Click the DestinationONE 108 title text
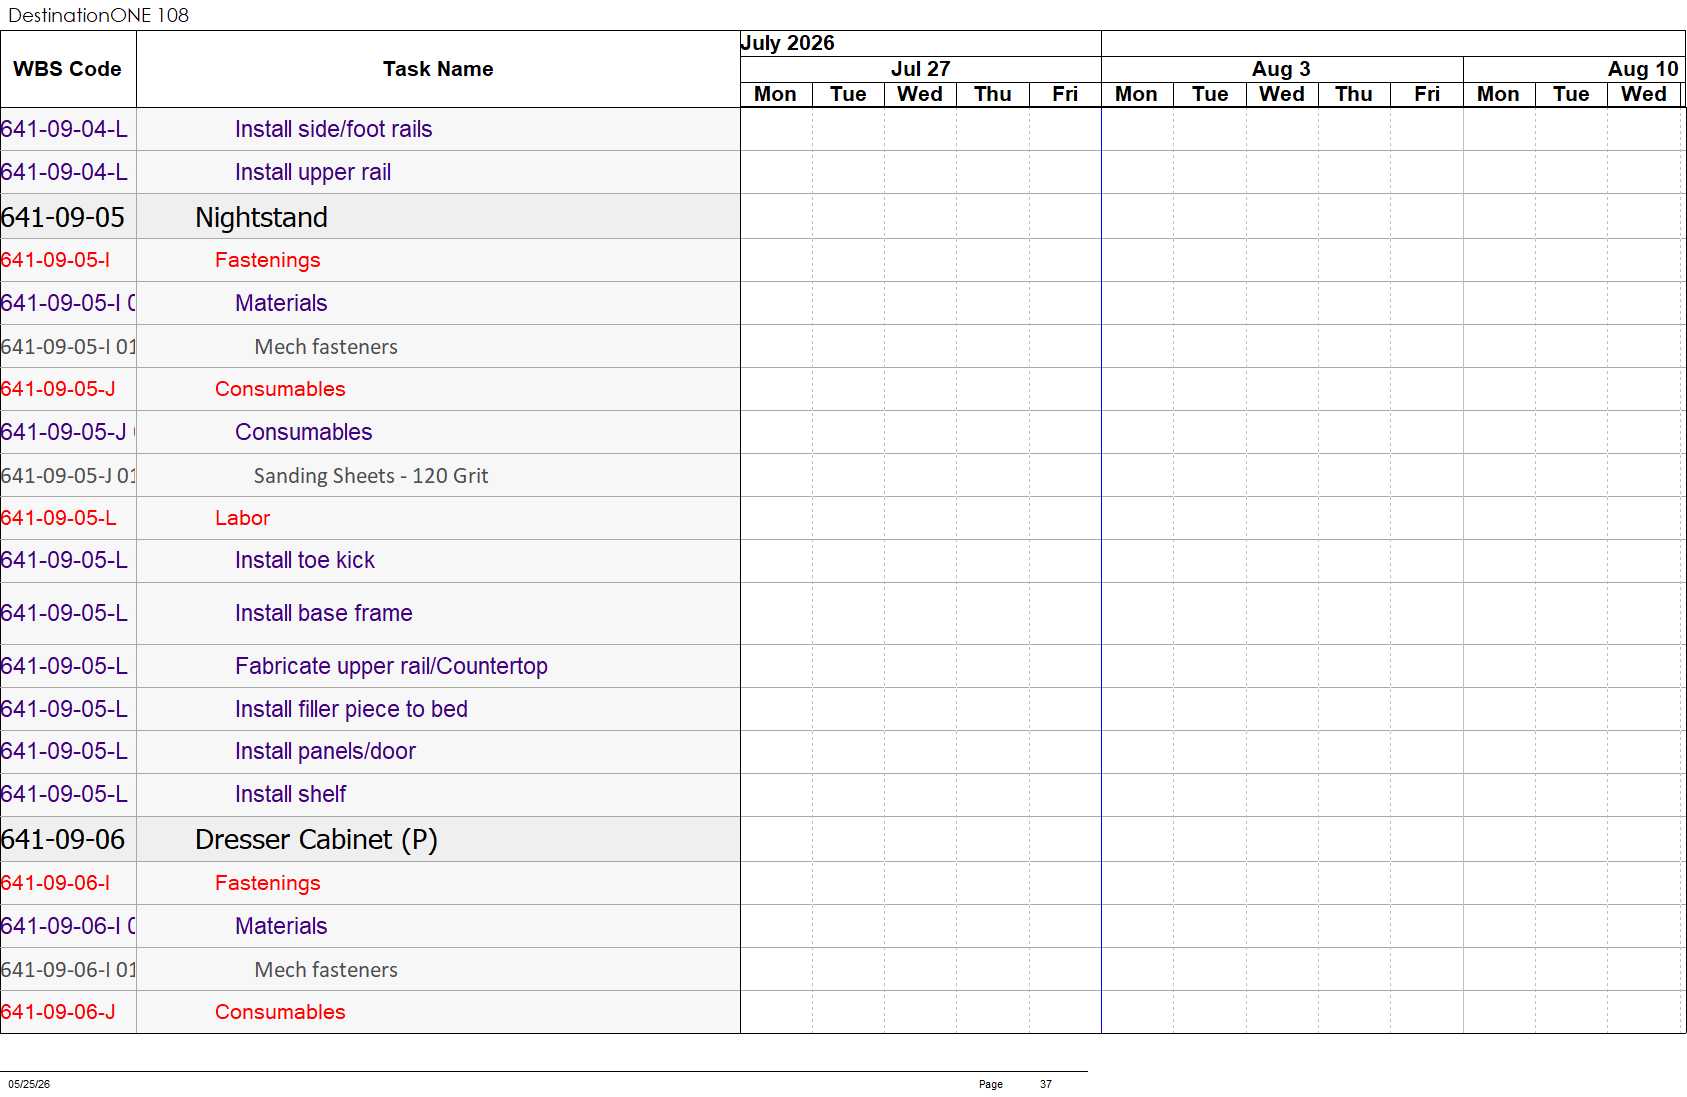1687x1097 pixels. pyautogui.click(x=98, y=15)
